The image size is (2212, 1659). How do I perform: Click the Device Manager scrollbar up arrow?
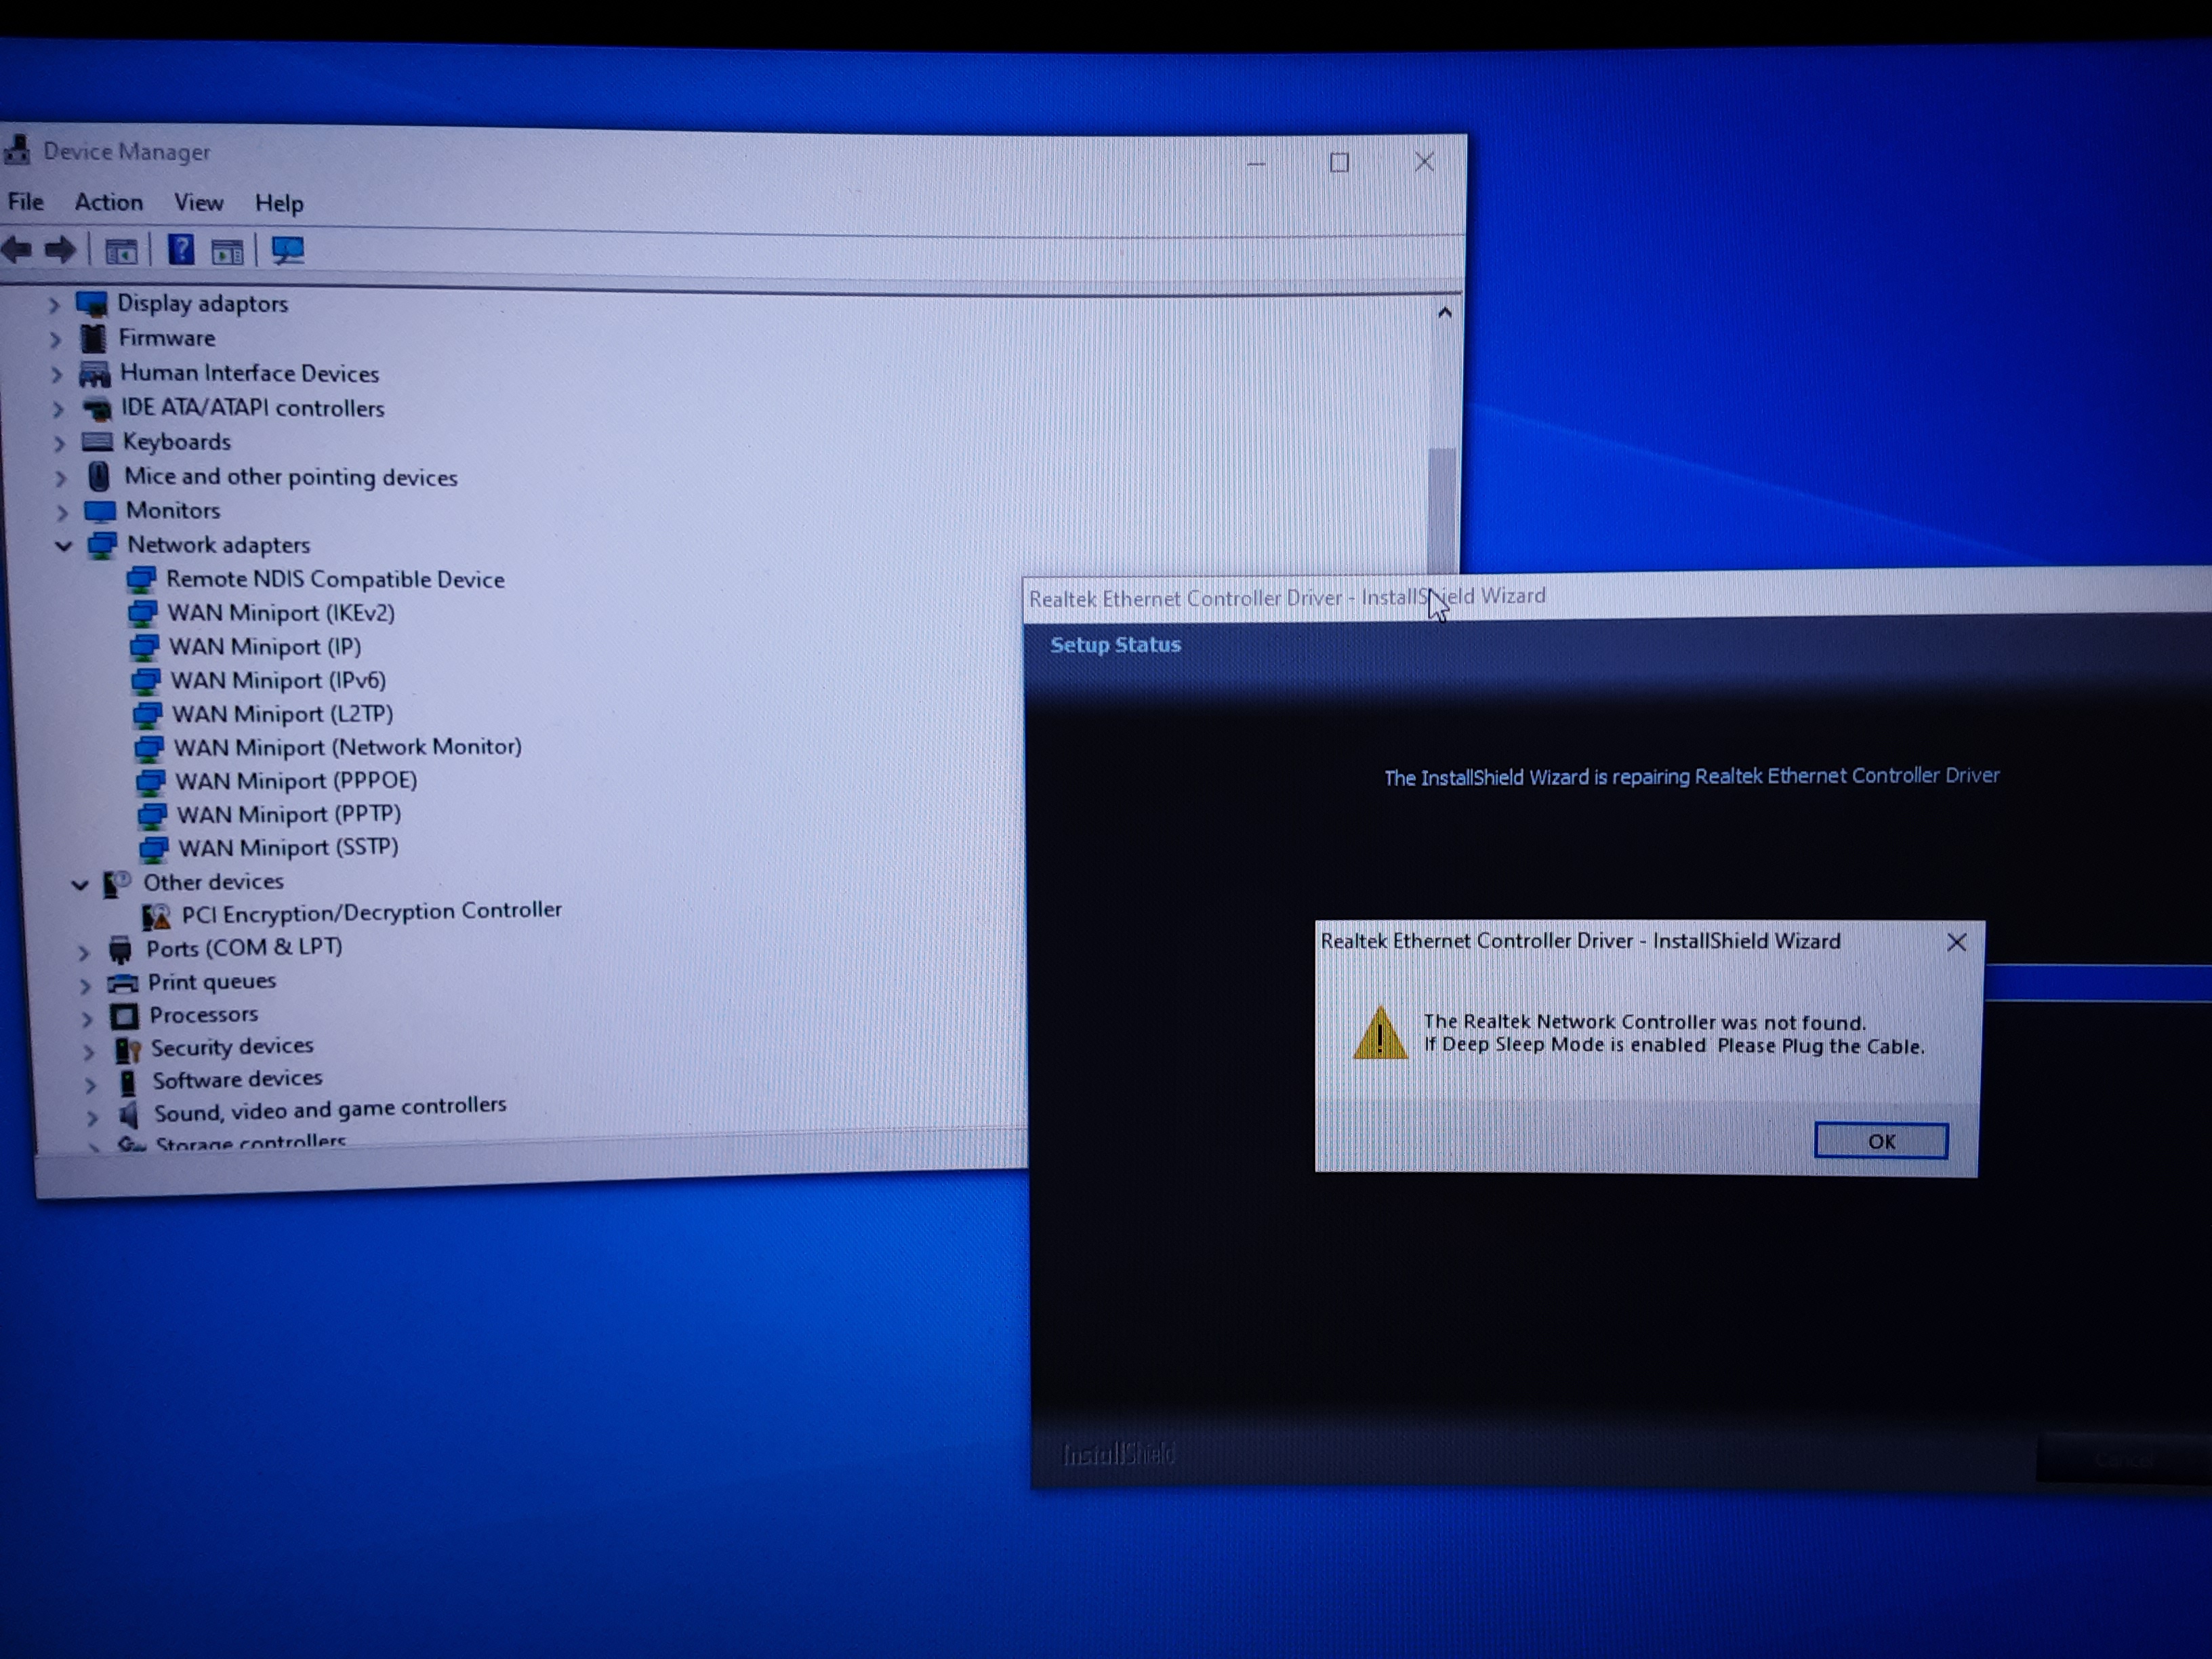pyautogui.click(x=1444, y=313)
